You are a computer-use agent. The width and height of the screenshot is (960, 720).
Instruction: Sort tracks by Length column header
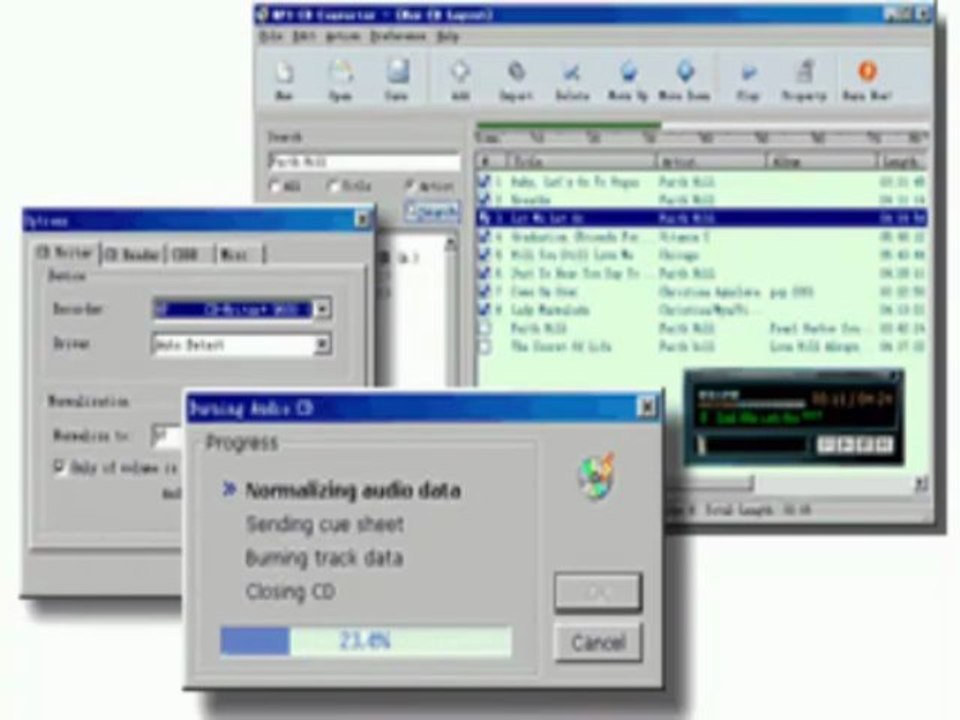coord(902,162)
